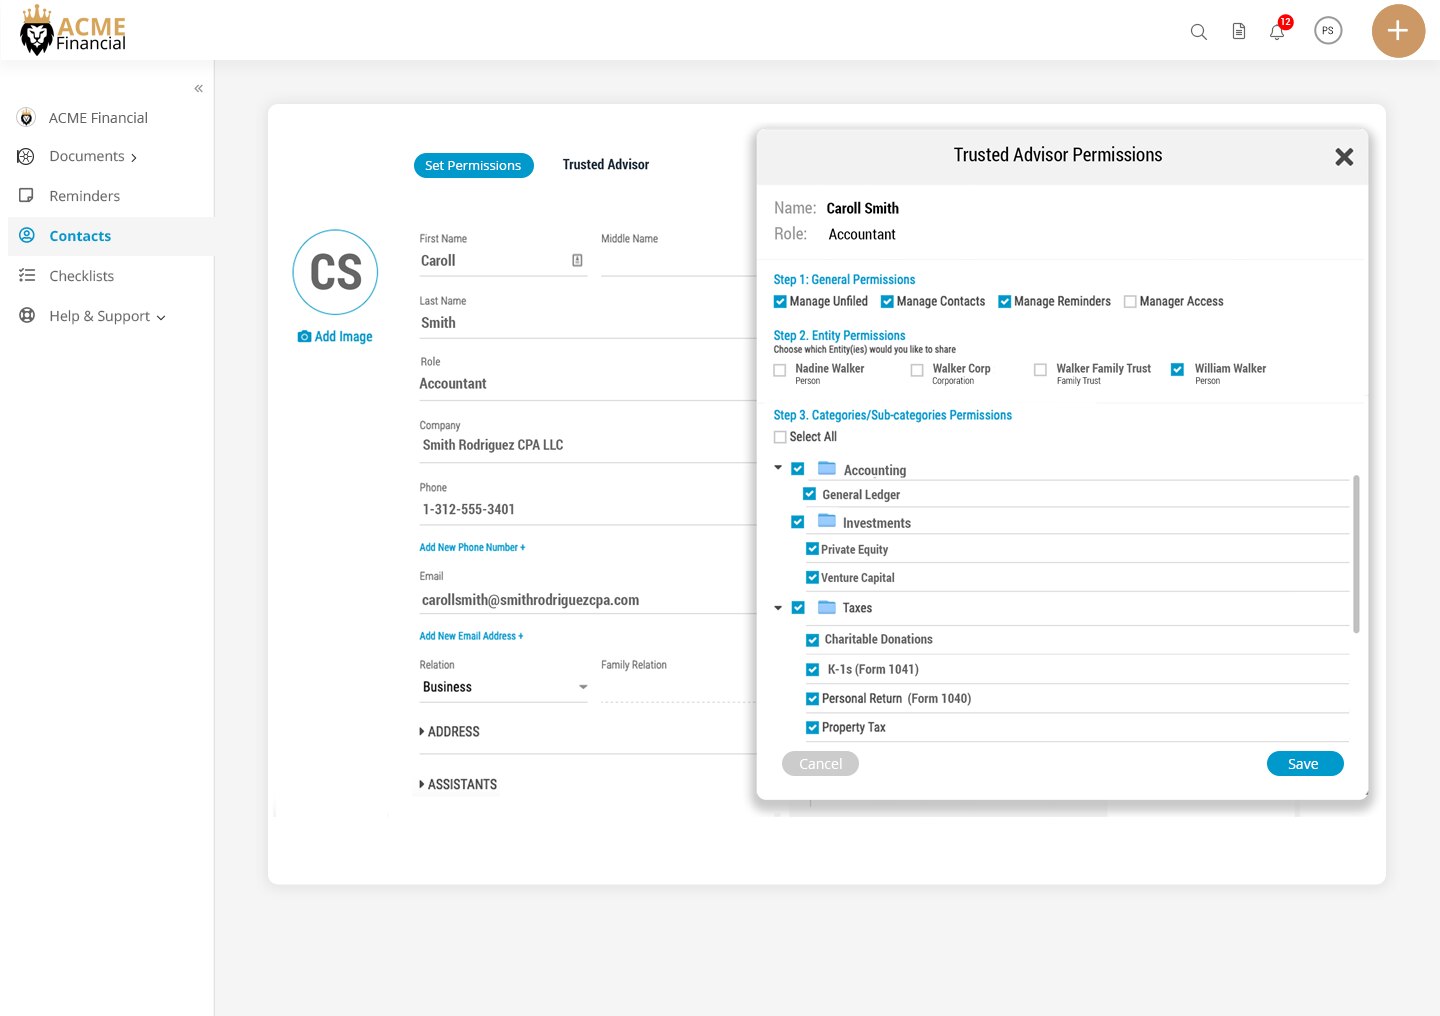Open the notifications bell with 12 alerts

click(1276, 31)
